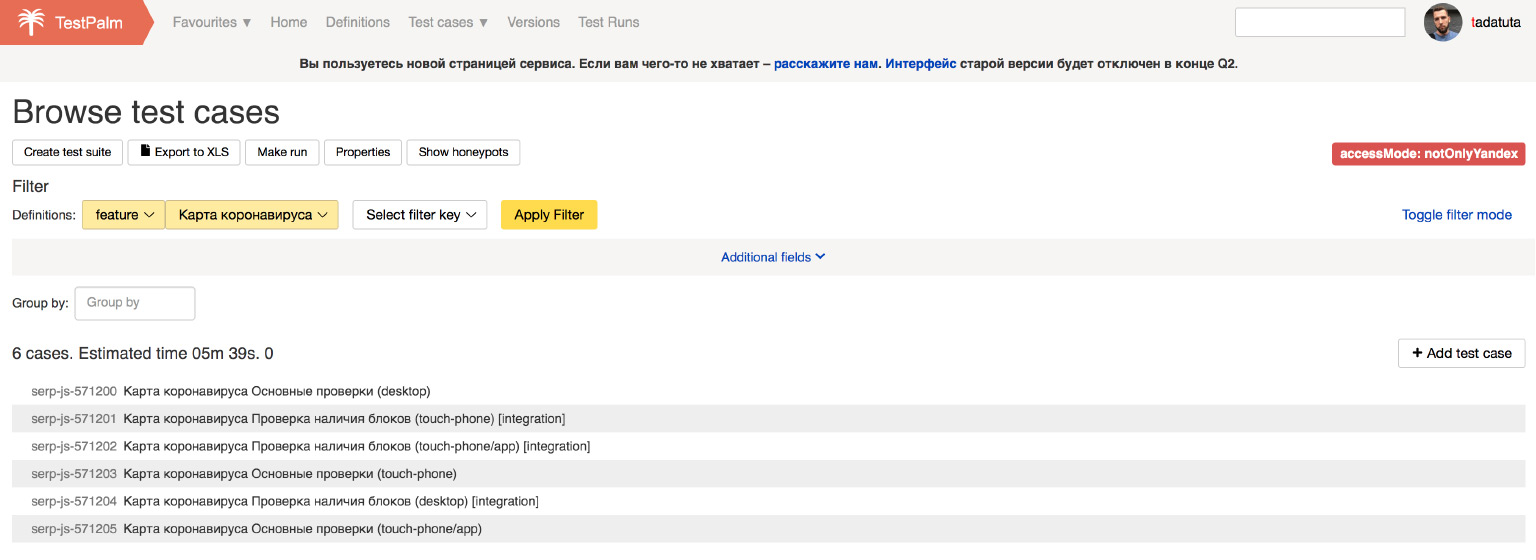Open the Select filter key dropdown

[x=420, y=215]
